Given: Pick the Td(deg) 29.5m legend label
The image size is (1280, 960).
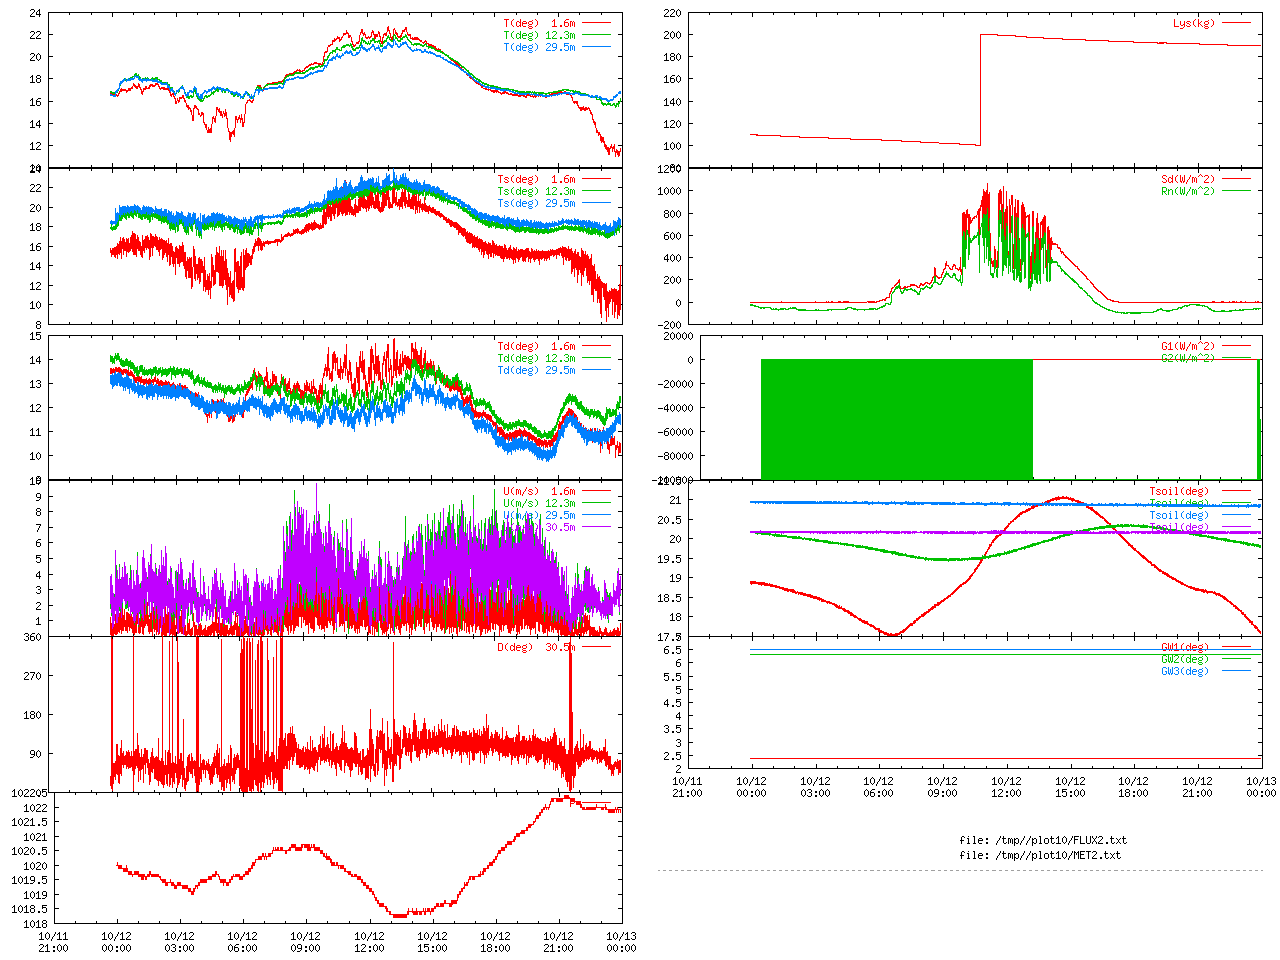Looking at the screenshot, I should [x=536, y=371].
